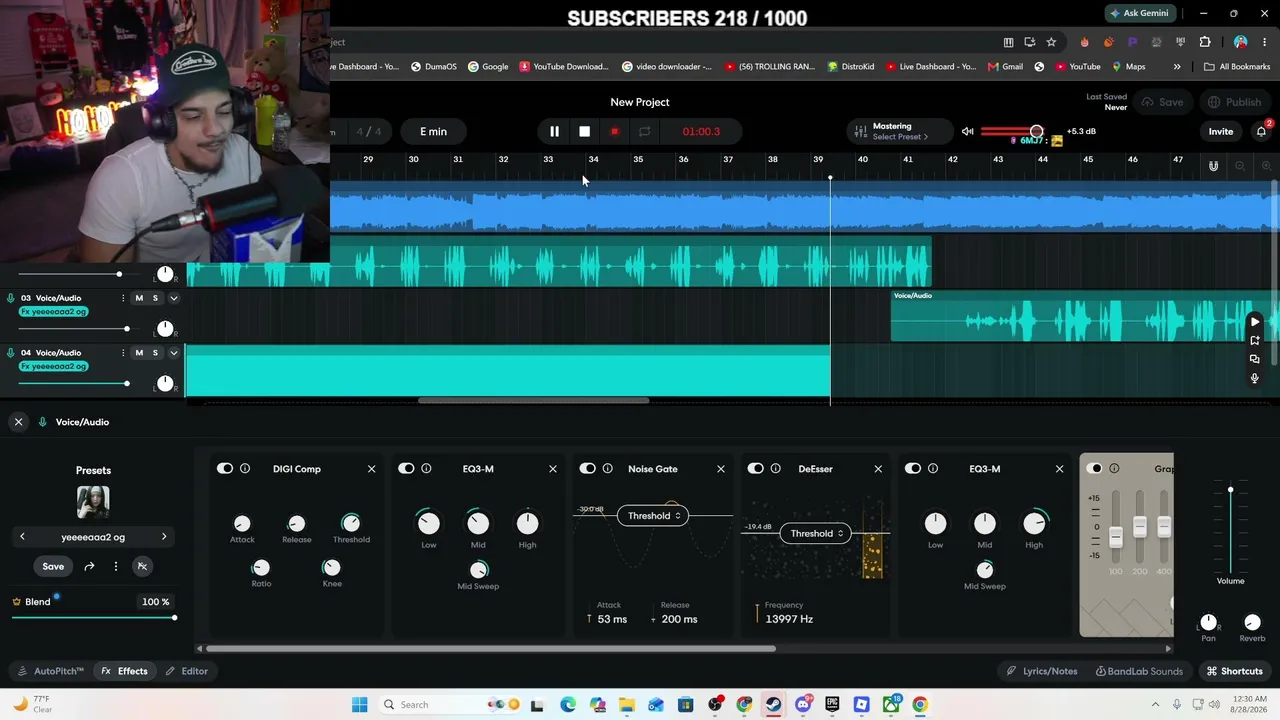Toggle first EQ3-M effect power switch
Image resolution: width=1280 pixels, height=720 pixels.
tap(406, 468)
